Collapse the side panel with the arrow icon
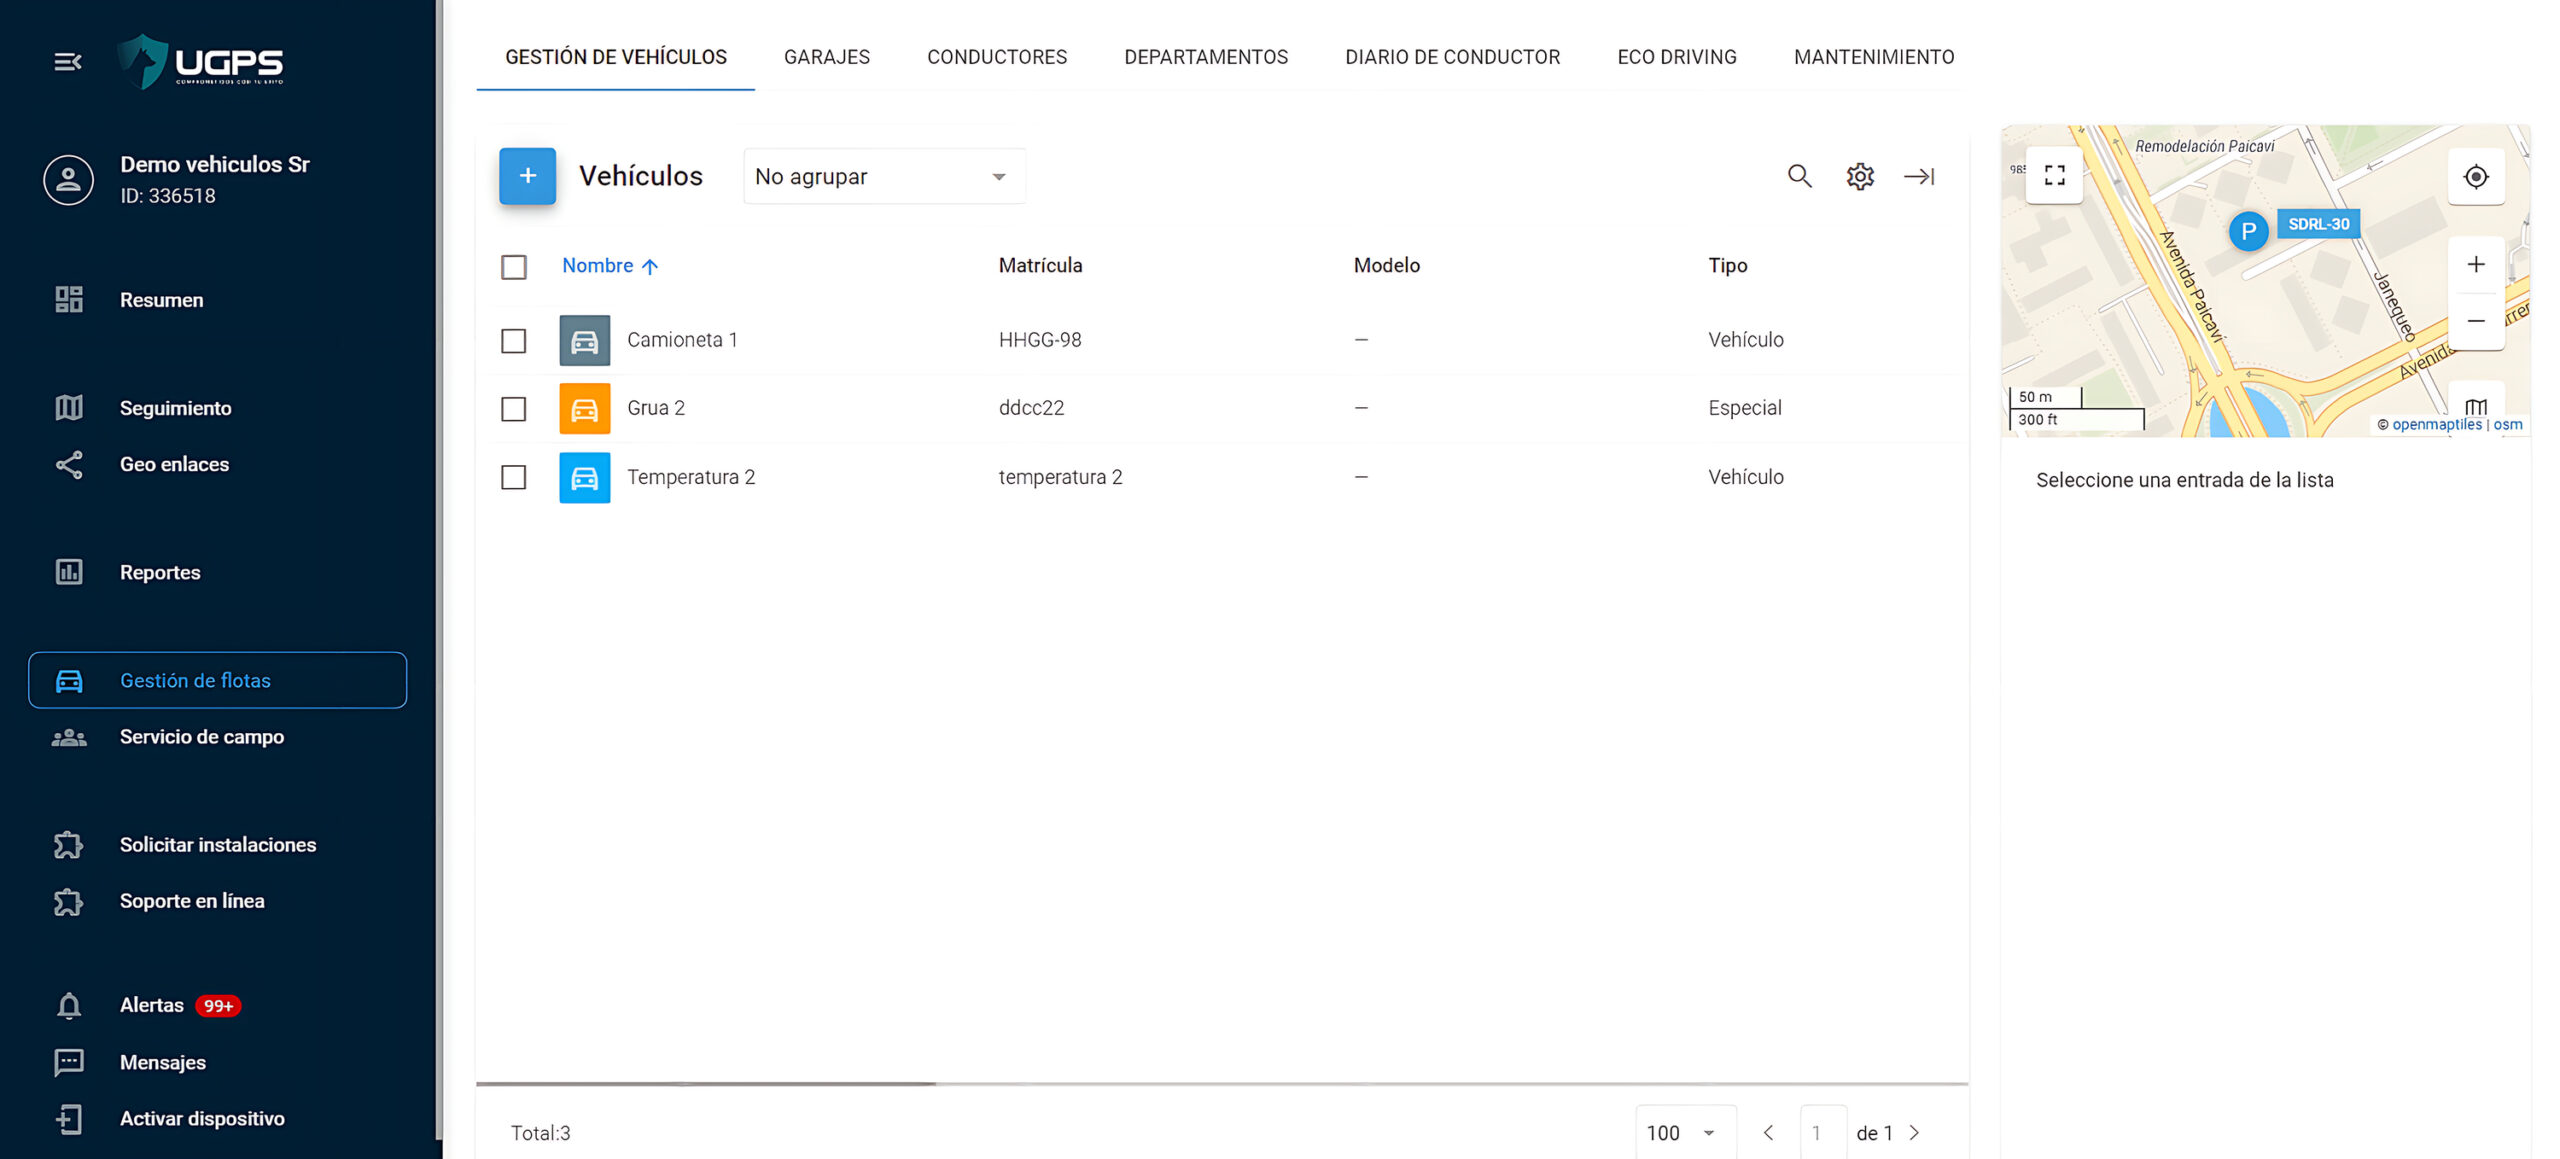This screenshot has width=2560, height=1159. point(1918,177)
